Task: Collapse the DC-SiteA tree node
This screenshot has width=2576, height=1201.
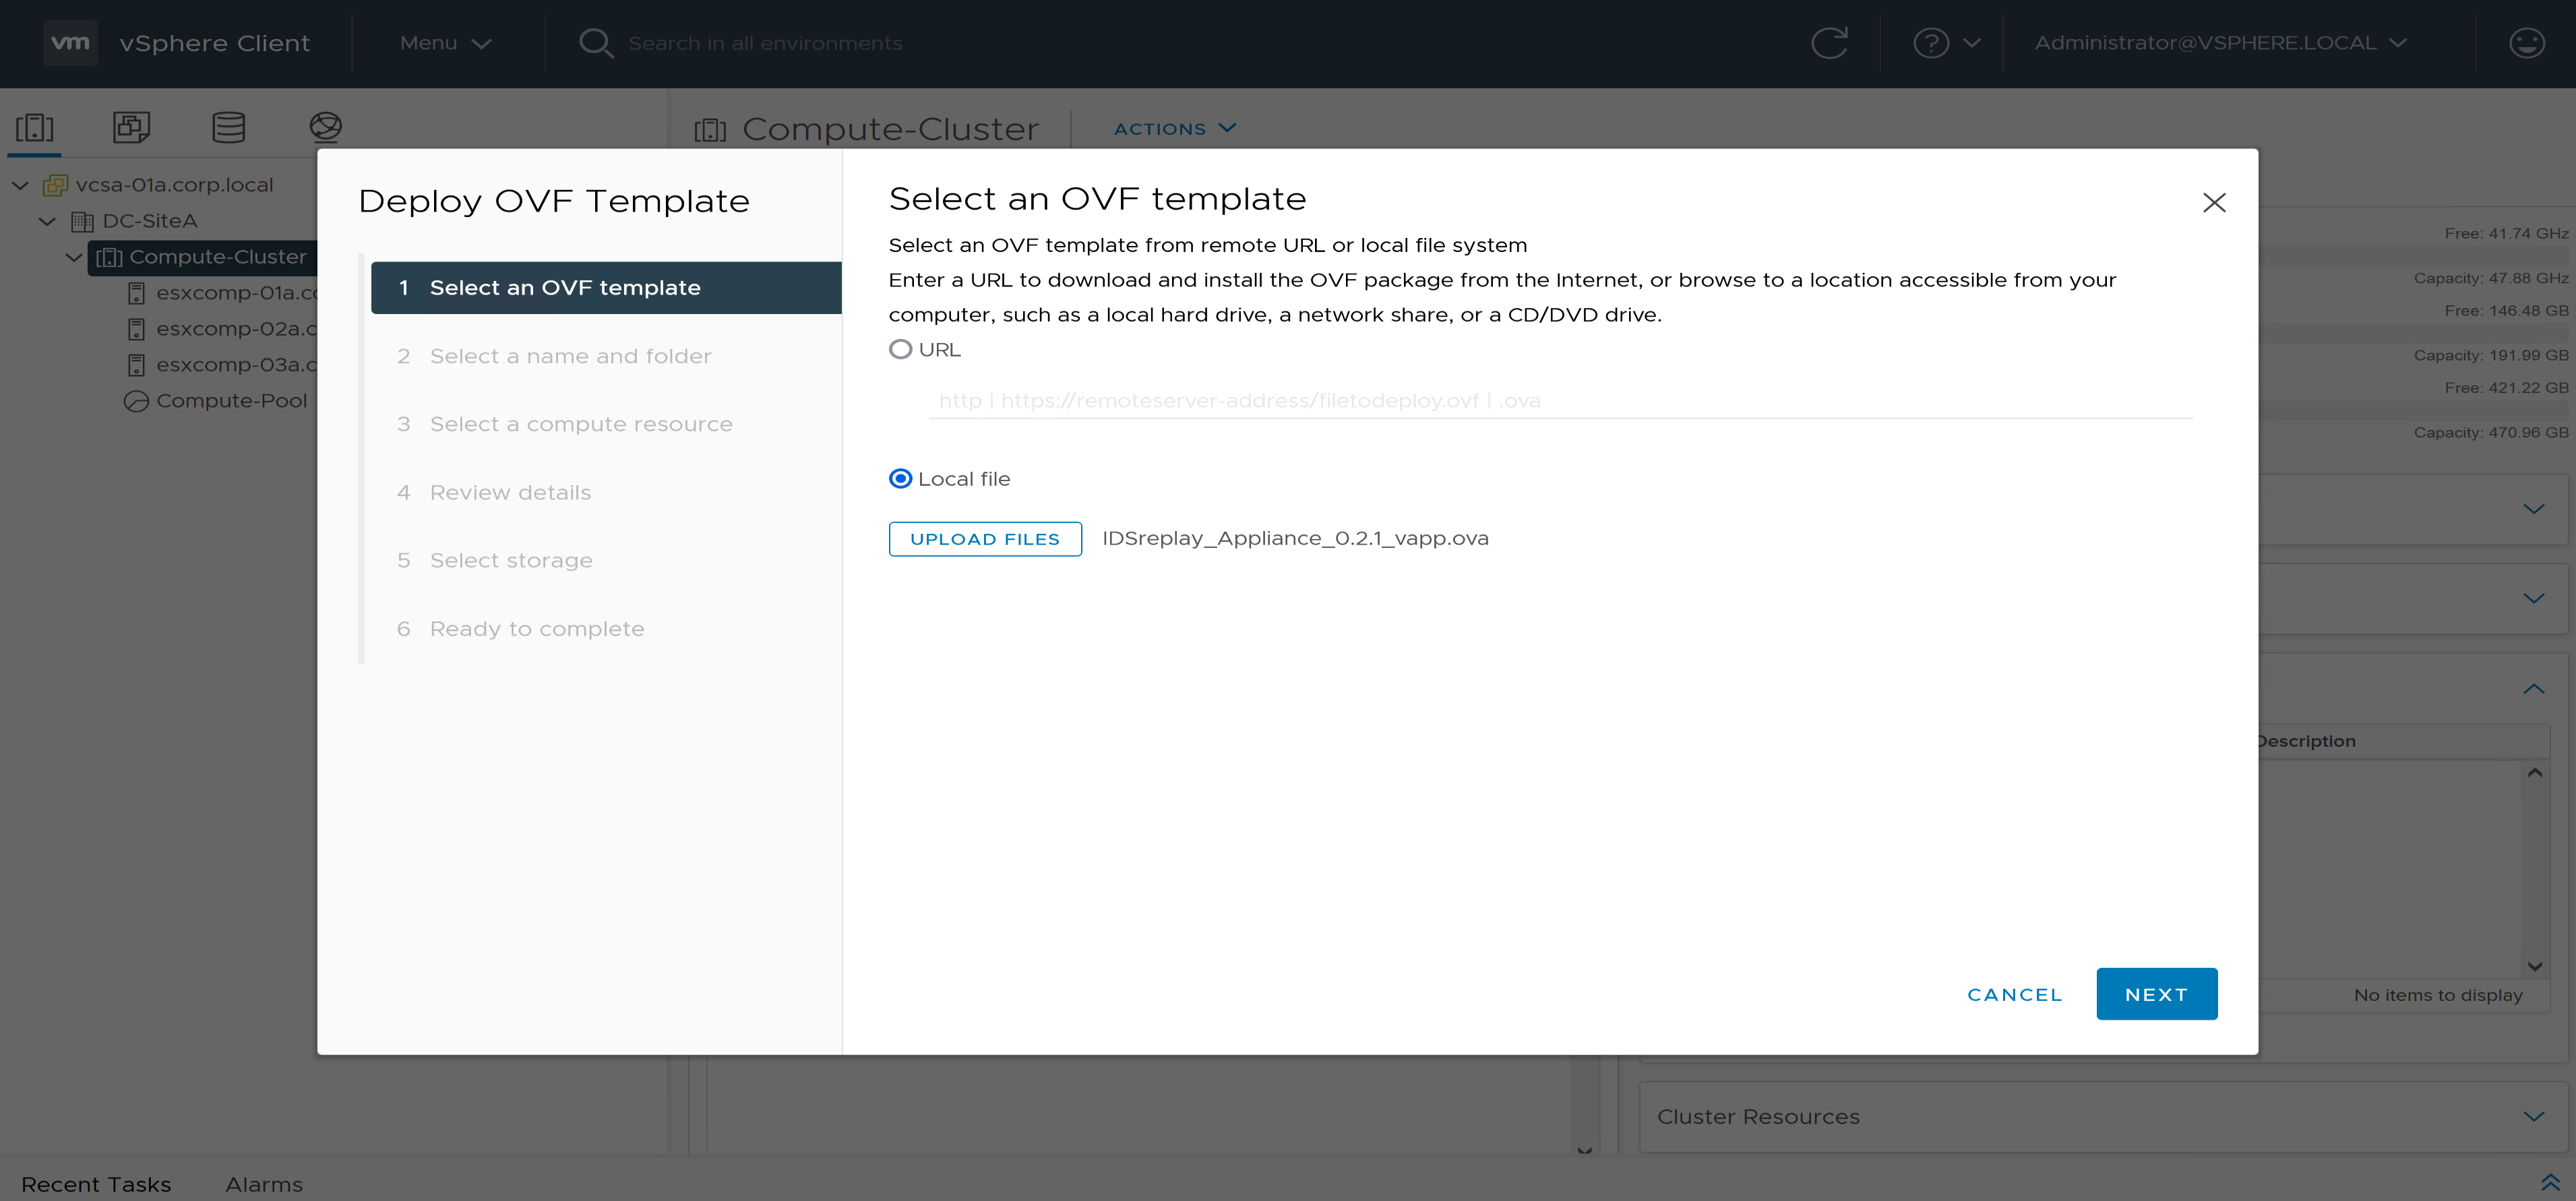Action: point(47,221)
